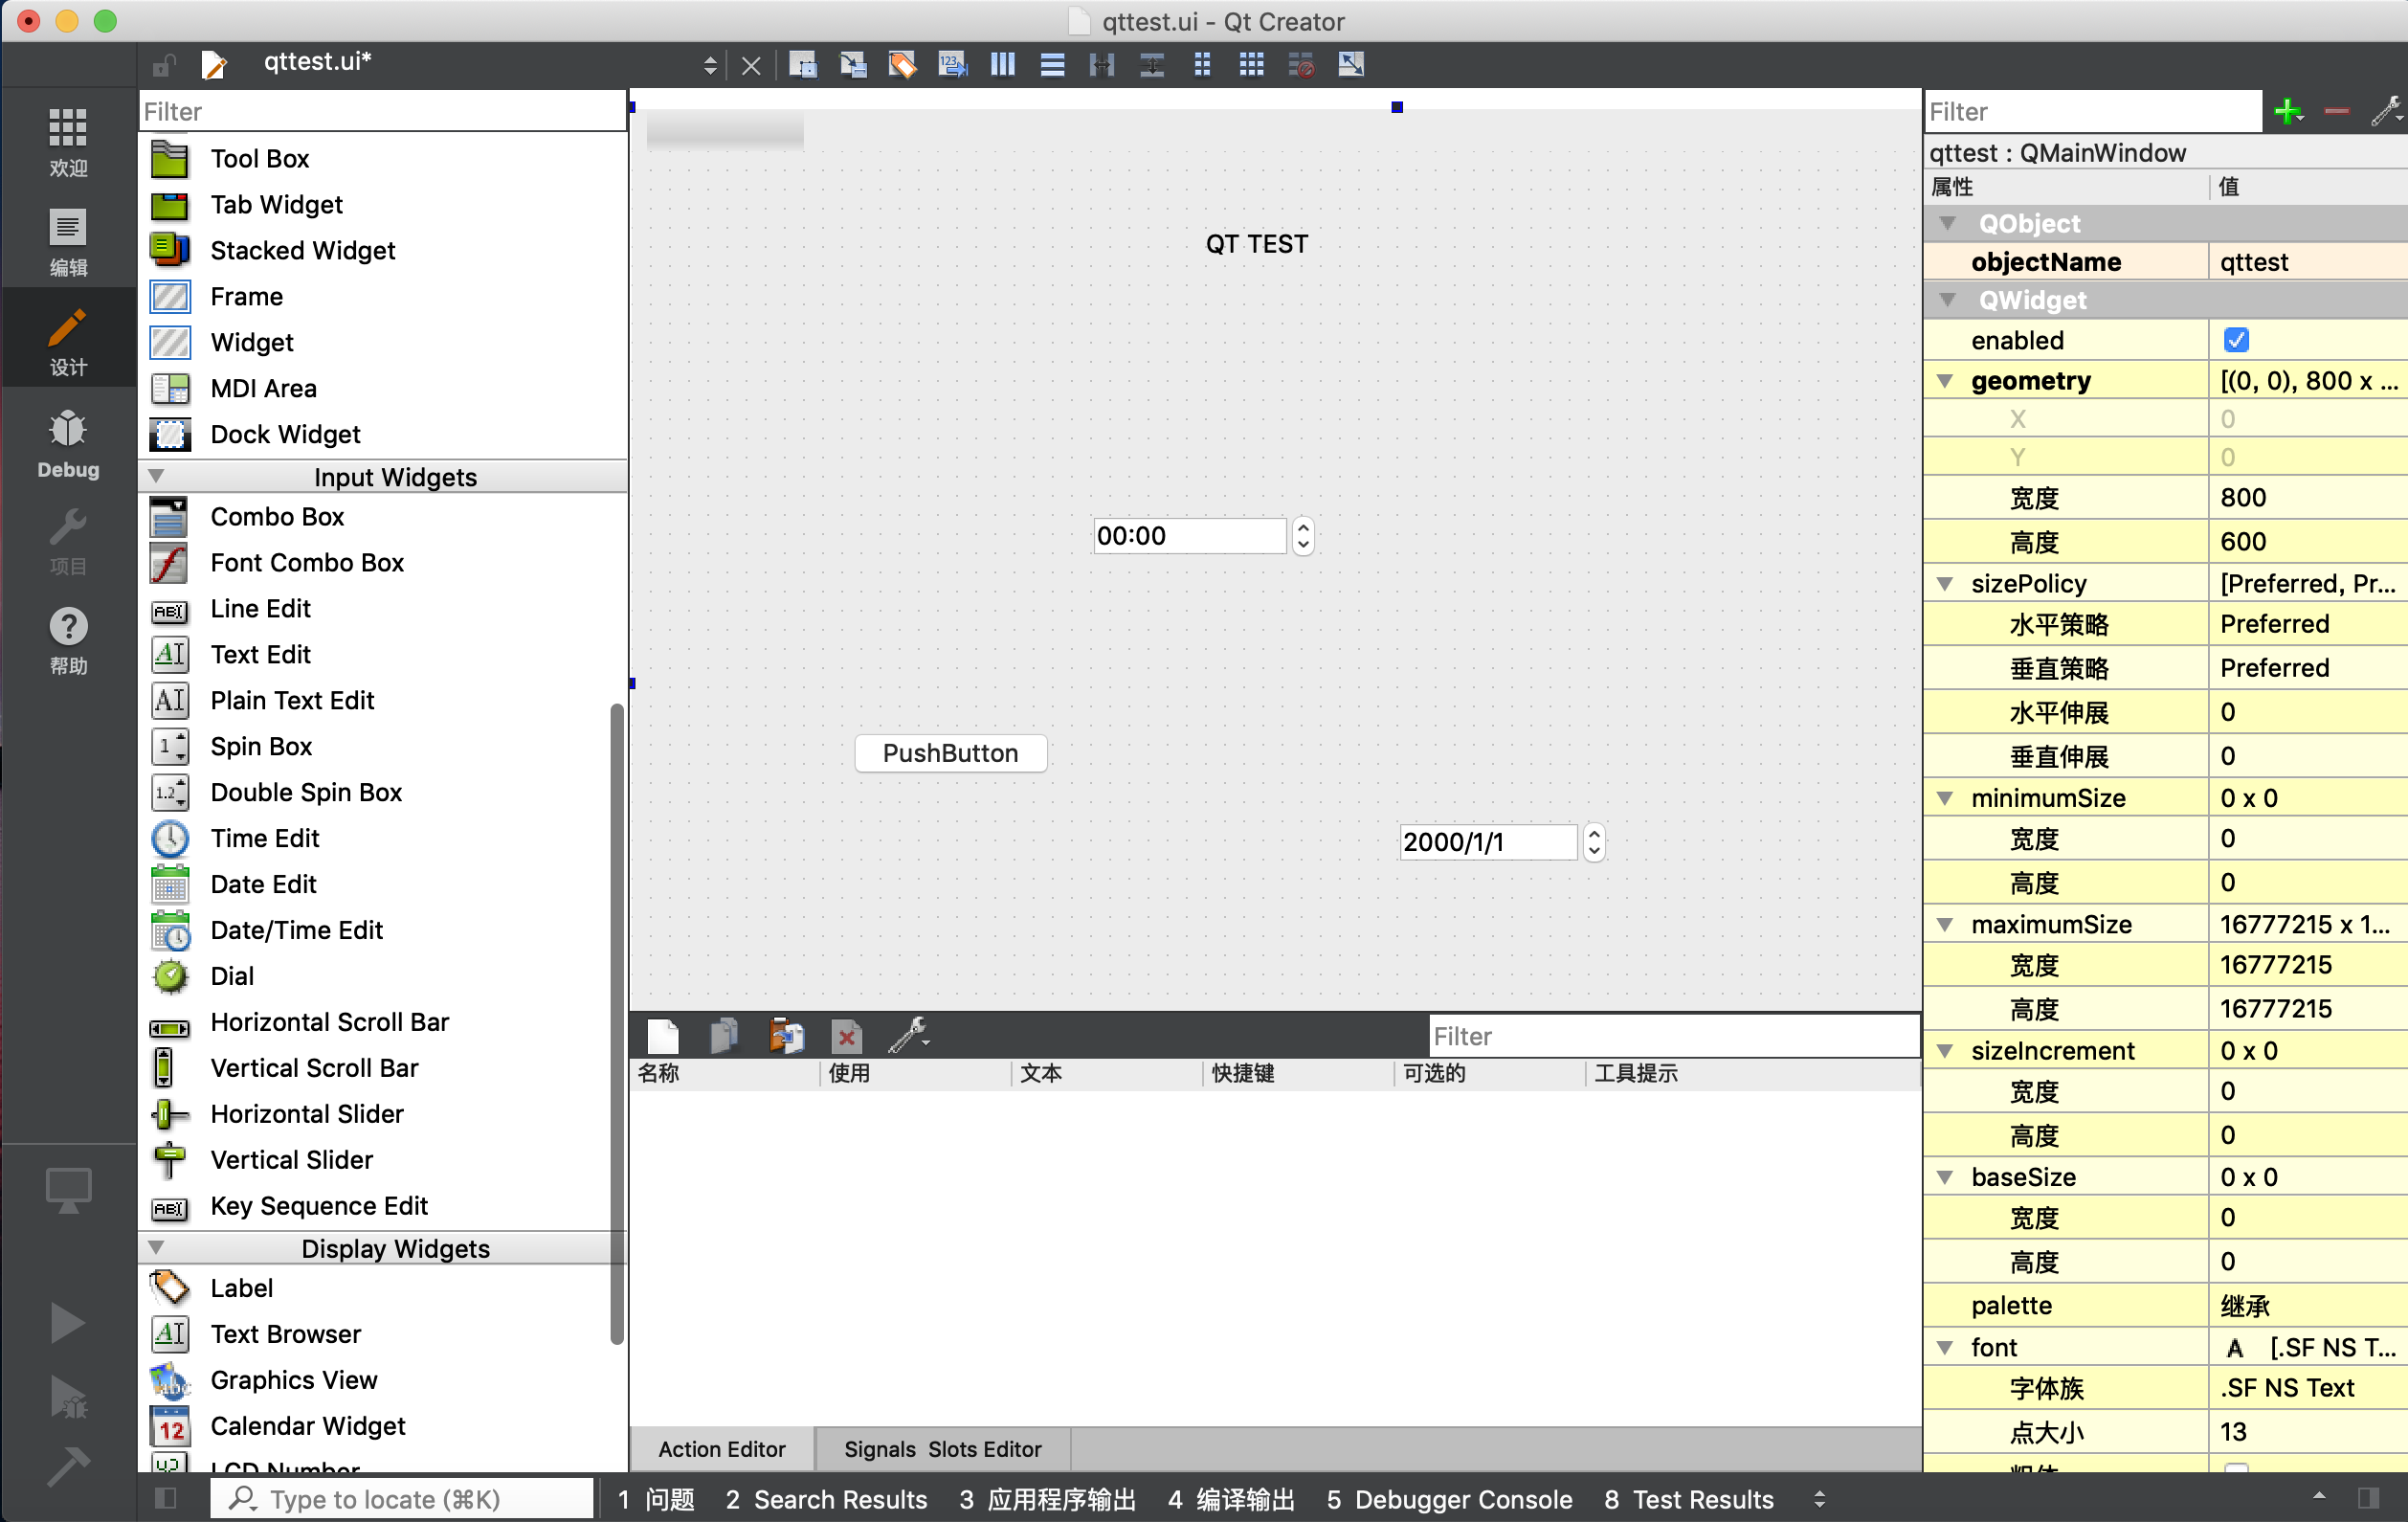The image size is (2408, 1522).
Task: Lay out vertically in splitter
Action: [1152, 65]
